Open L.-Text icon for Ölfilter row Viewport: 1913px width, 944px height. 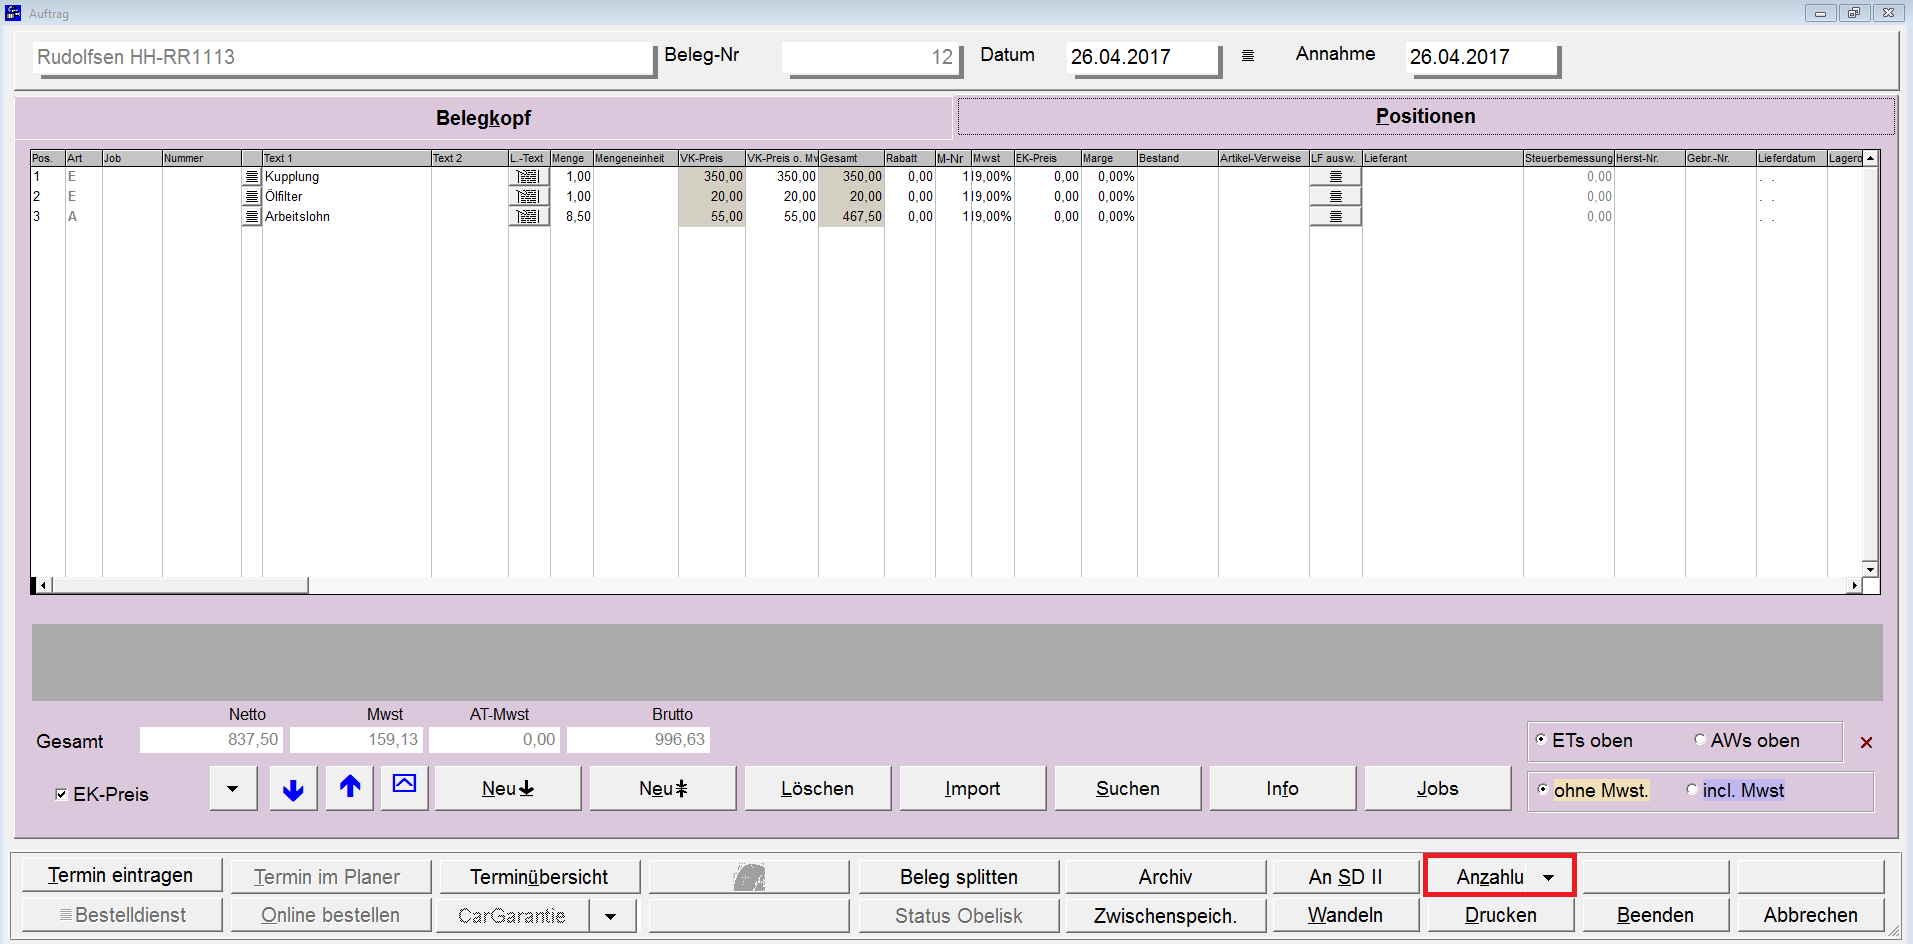[x=529, y=197]
